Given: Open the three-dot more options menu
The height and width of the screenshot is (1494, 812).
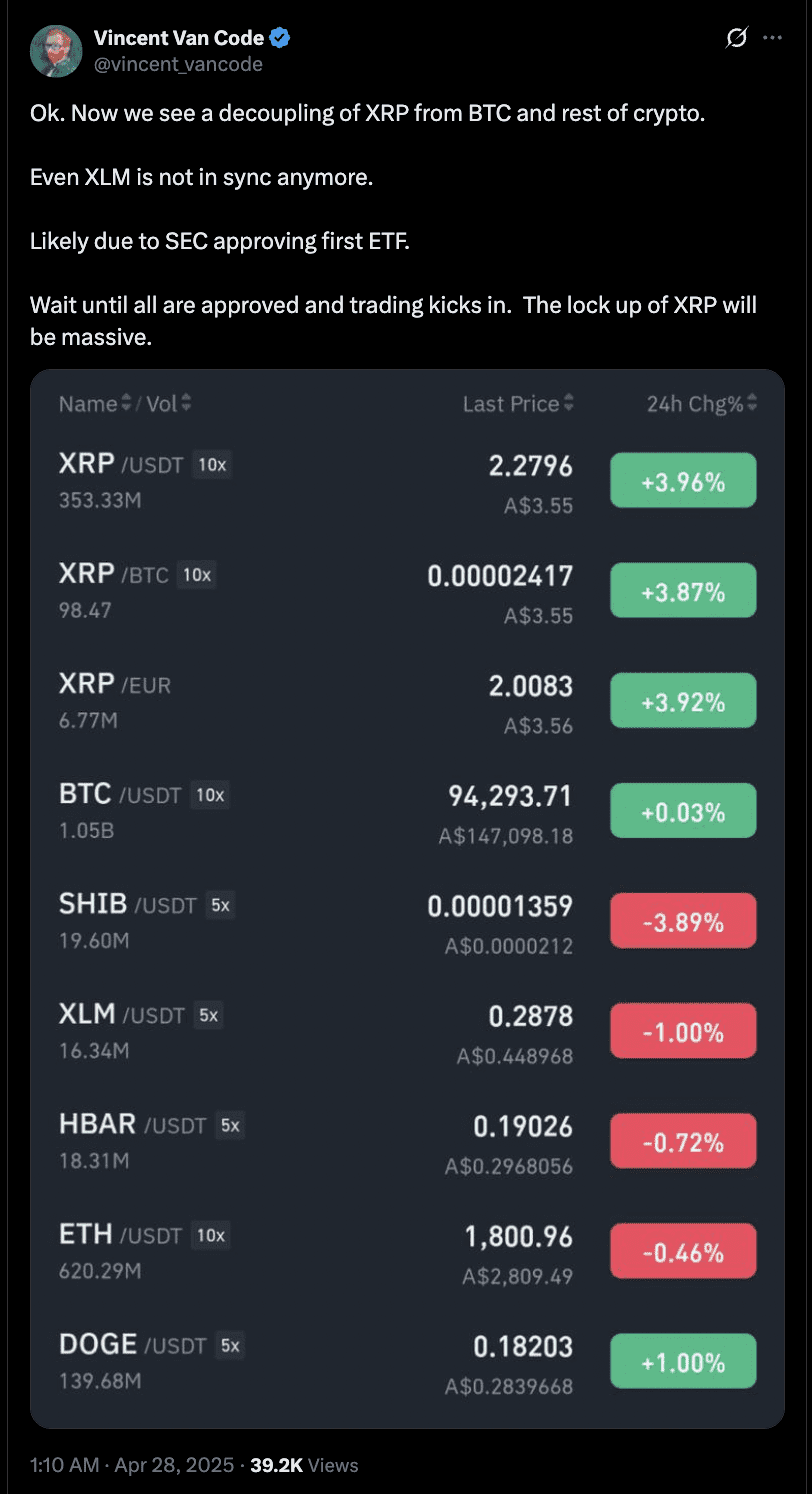Looking at the screenshot, I should pyautogui.click(x=772, y=39).
